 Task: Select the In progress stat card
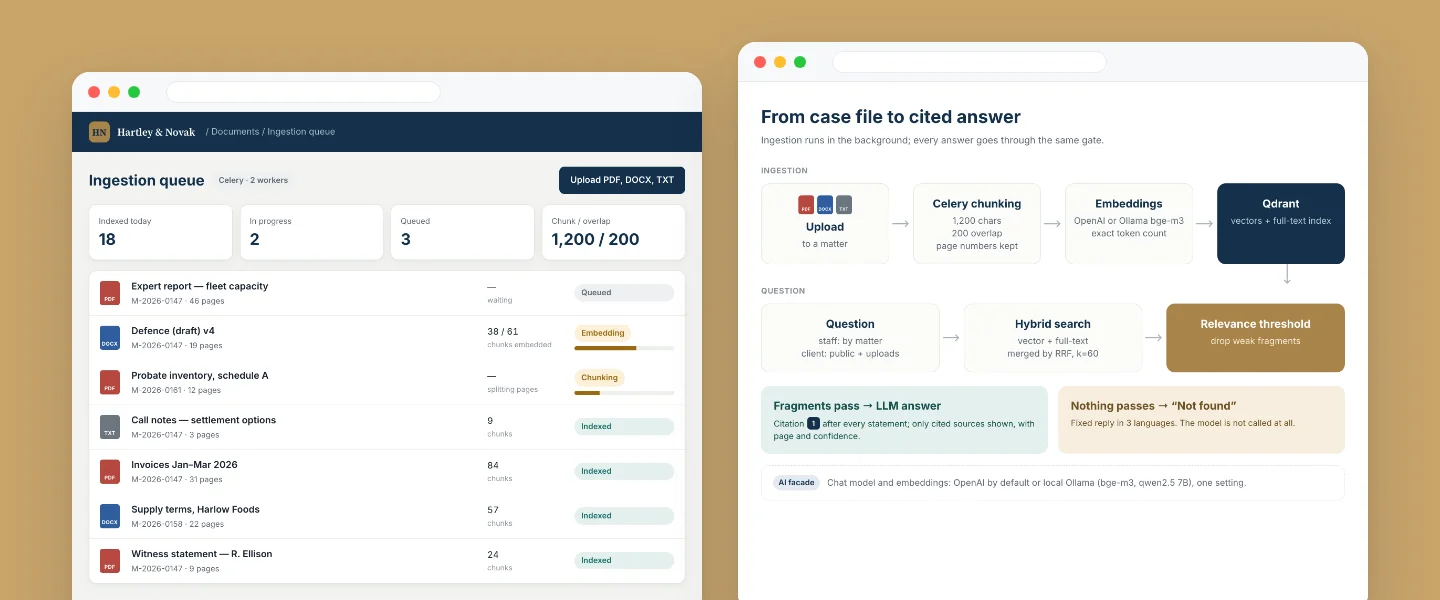312,232
